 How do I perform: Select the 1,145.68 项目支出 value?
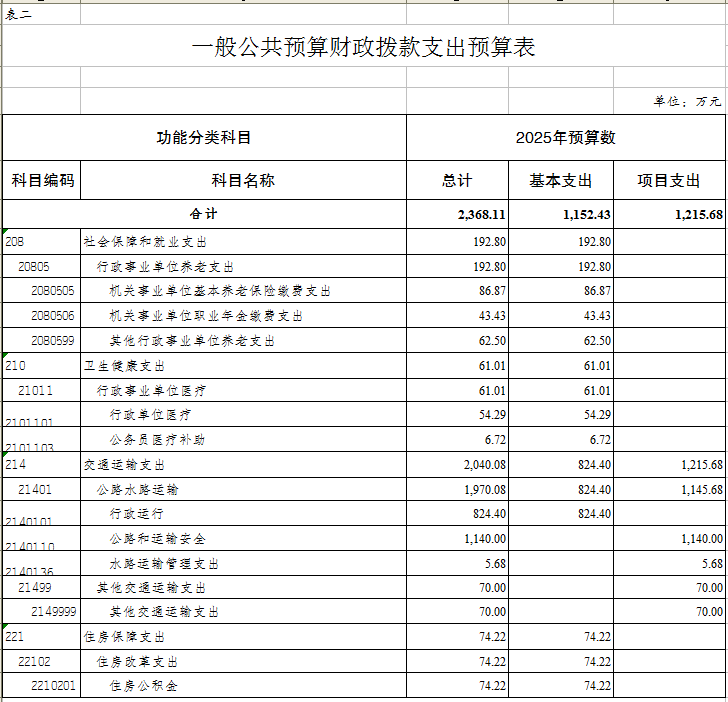pos(669,489)
